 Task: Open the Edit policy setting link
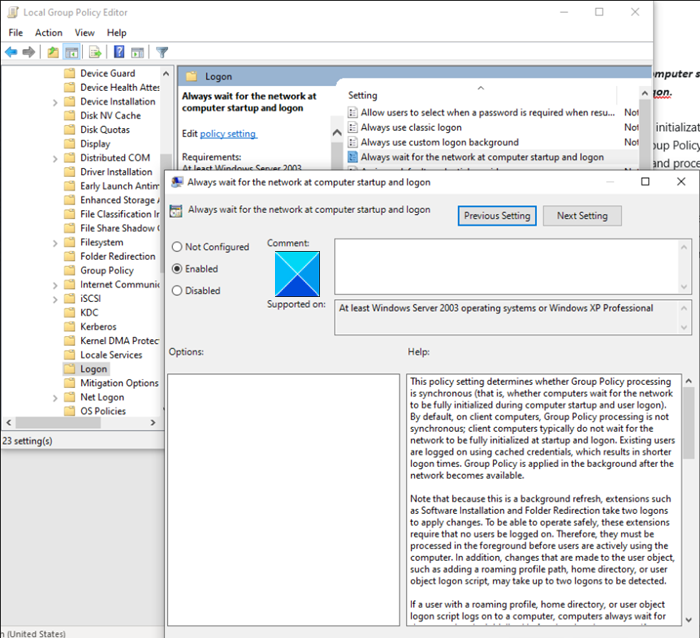[228, 133]
